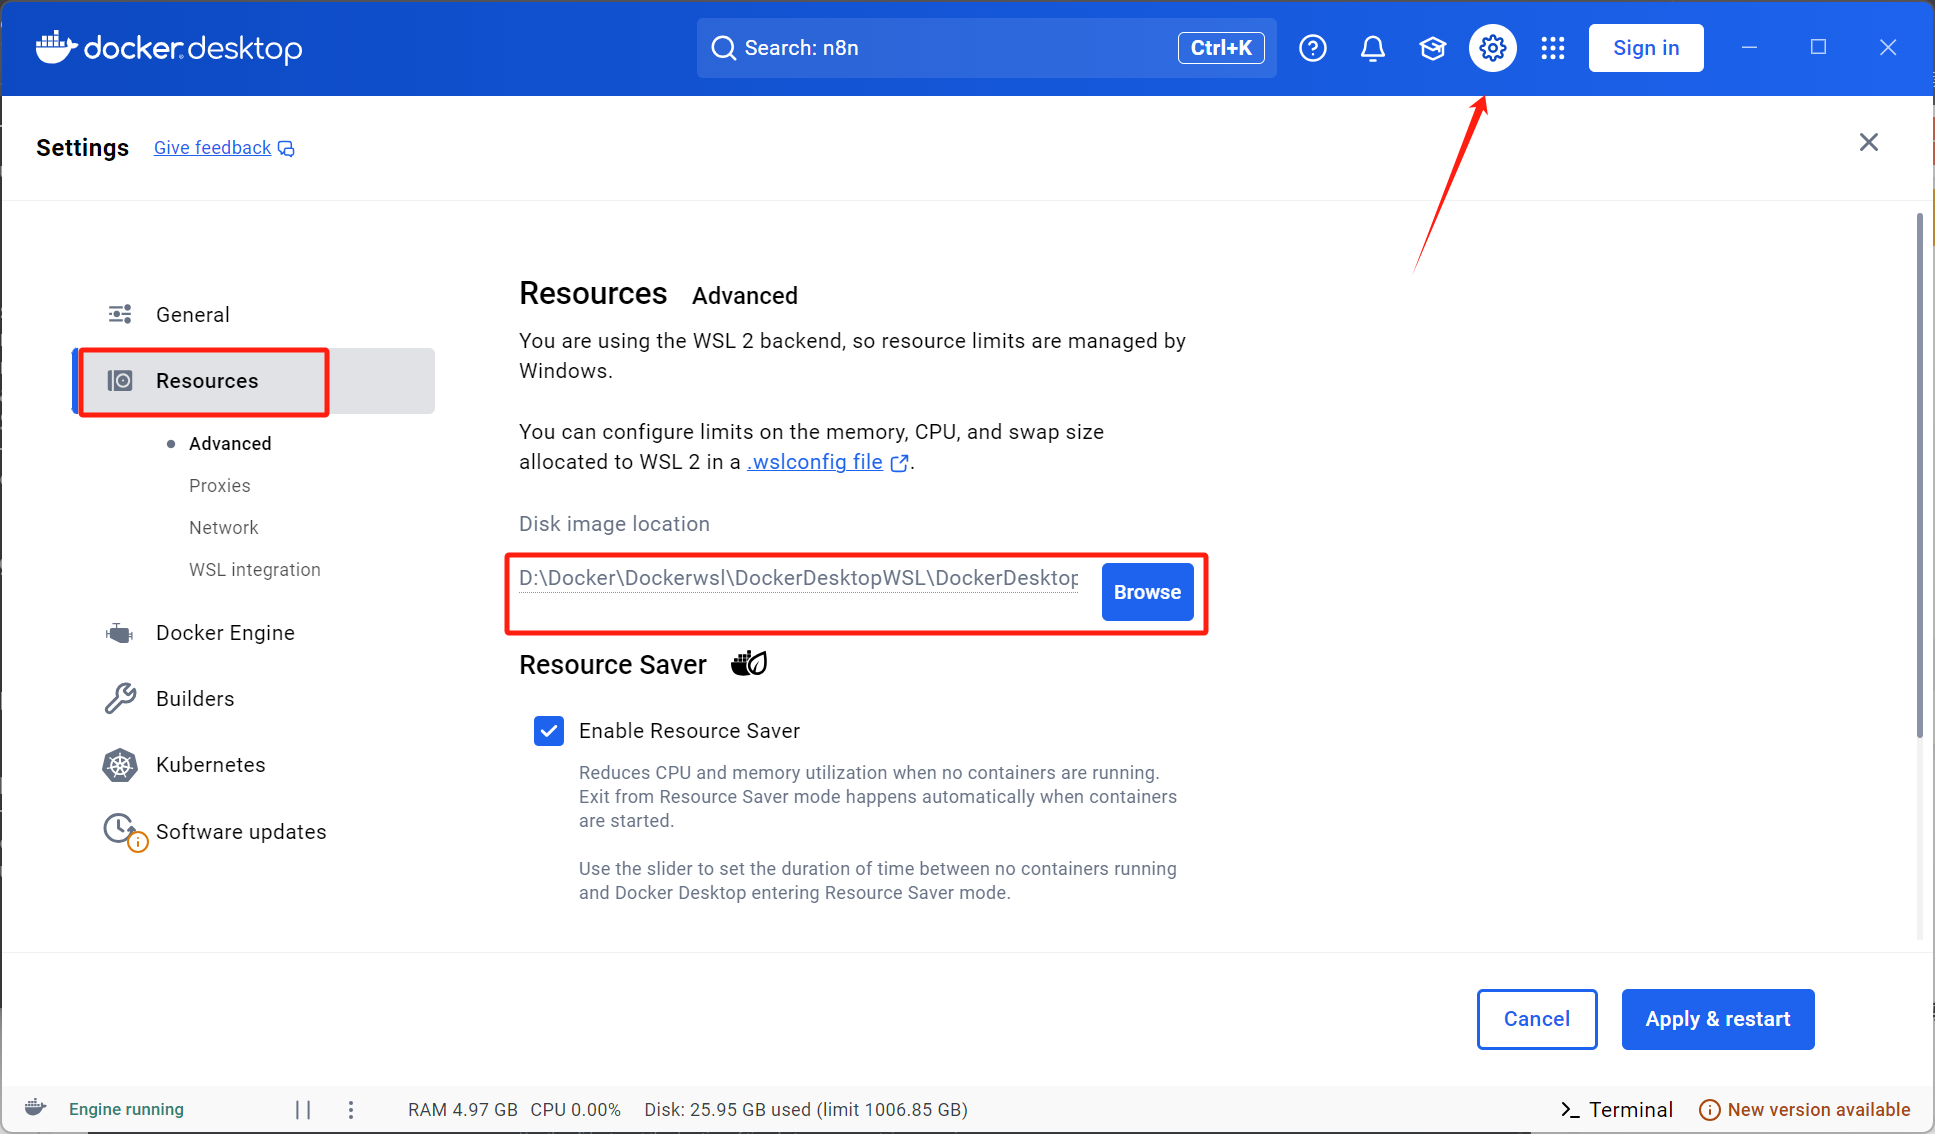Screen dimensions: 1935x1134
Task: Open the help question mark icon
Action: (1313, 48)
